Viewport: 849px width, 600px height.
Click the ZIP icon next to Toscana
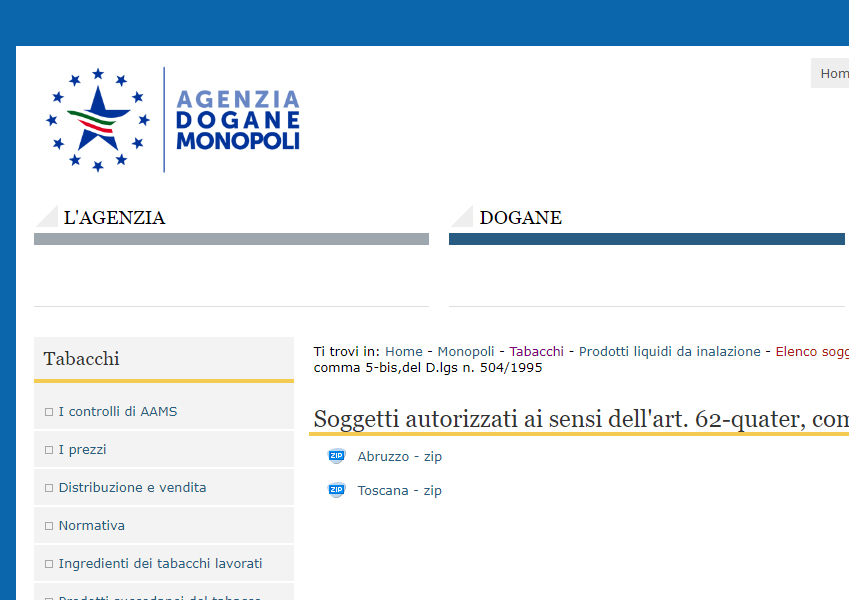[x=337, y=490]
